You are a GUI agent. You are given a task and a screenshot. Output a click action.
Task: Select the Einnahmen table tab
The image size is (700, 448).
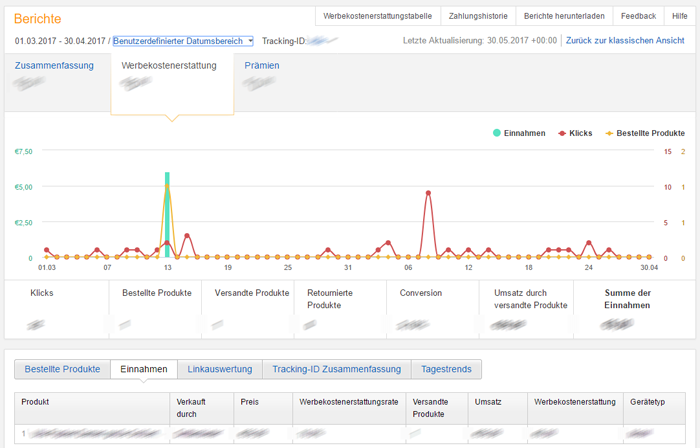click(144, 369)
